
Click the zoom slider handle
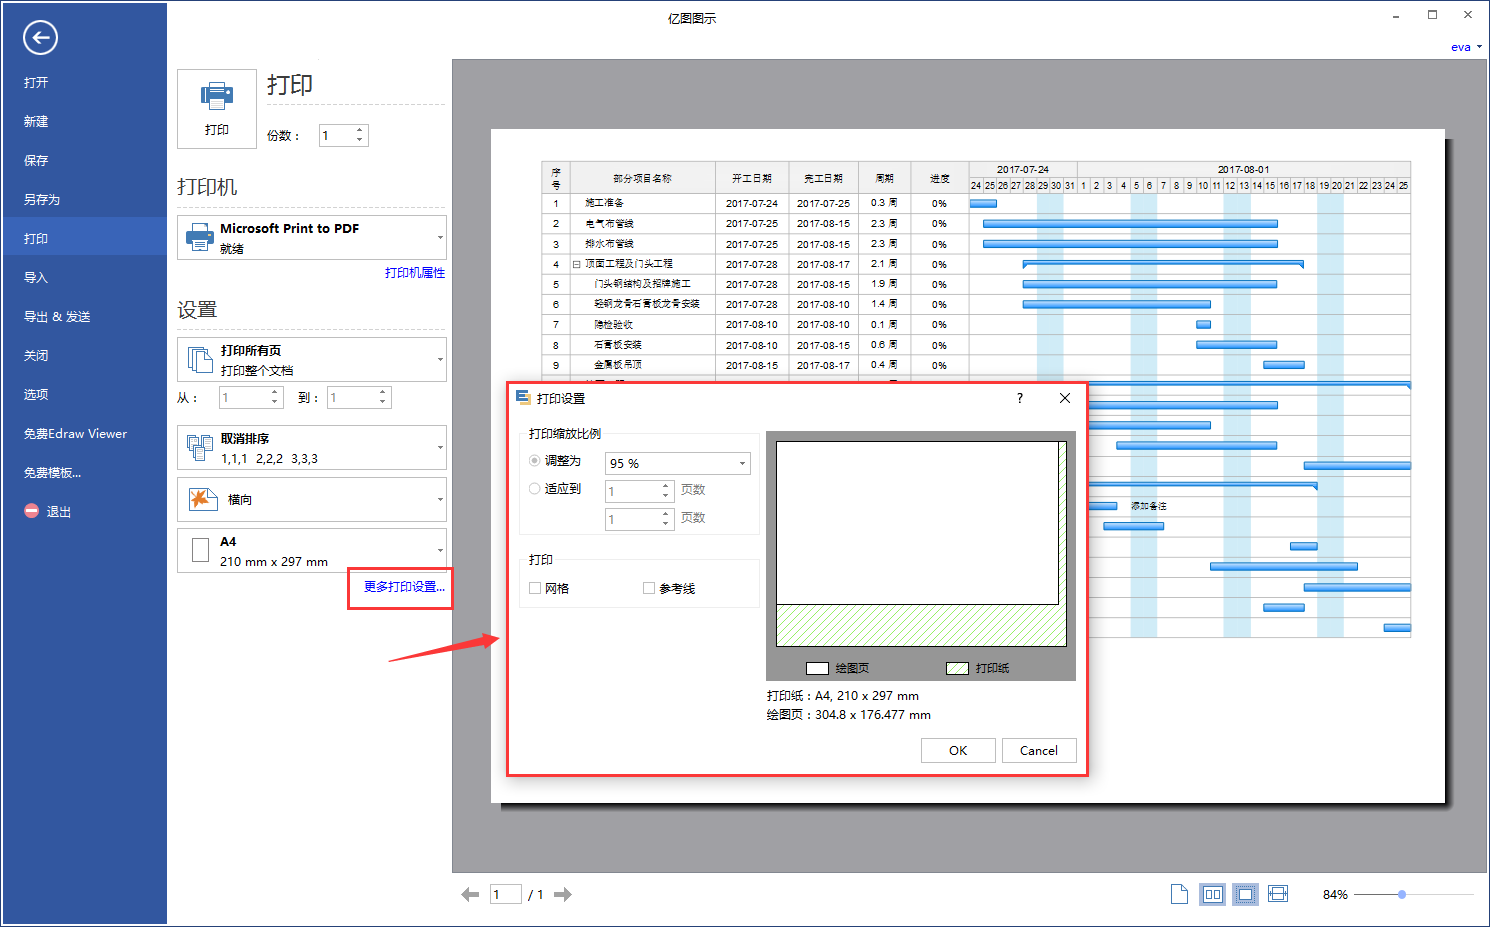(x=1402, y=894)
